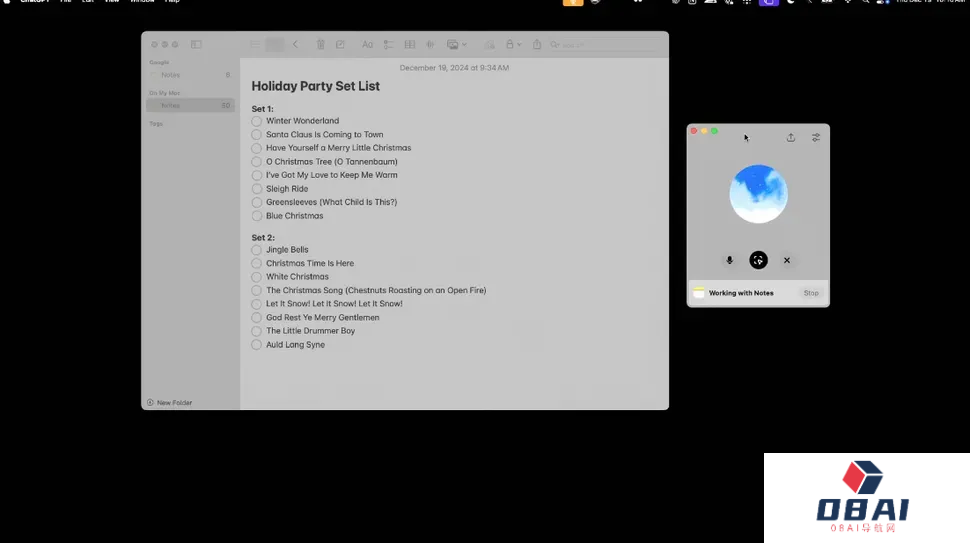Insert a table using the table icon
Image resolution: width=970 pixels, height=543 pixels.
[x=410, y=45]
